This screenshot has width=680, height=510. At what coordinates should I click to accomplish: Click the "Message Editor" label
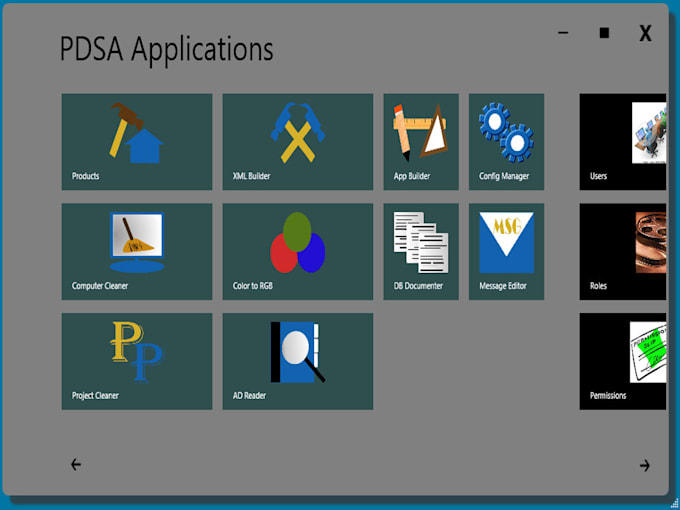pyautogui.click(x=503, y=286)
